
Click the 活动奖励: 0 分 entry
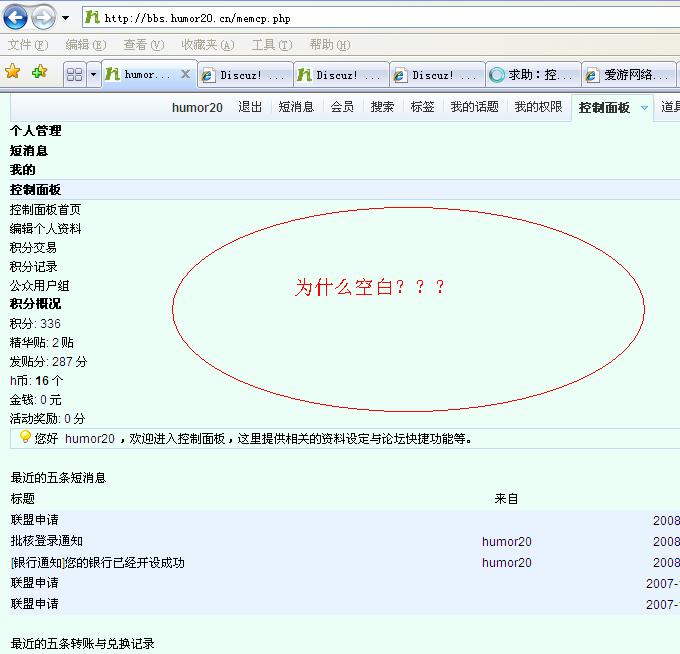pyautogui.click(x=48, y=419)
